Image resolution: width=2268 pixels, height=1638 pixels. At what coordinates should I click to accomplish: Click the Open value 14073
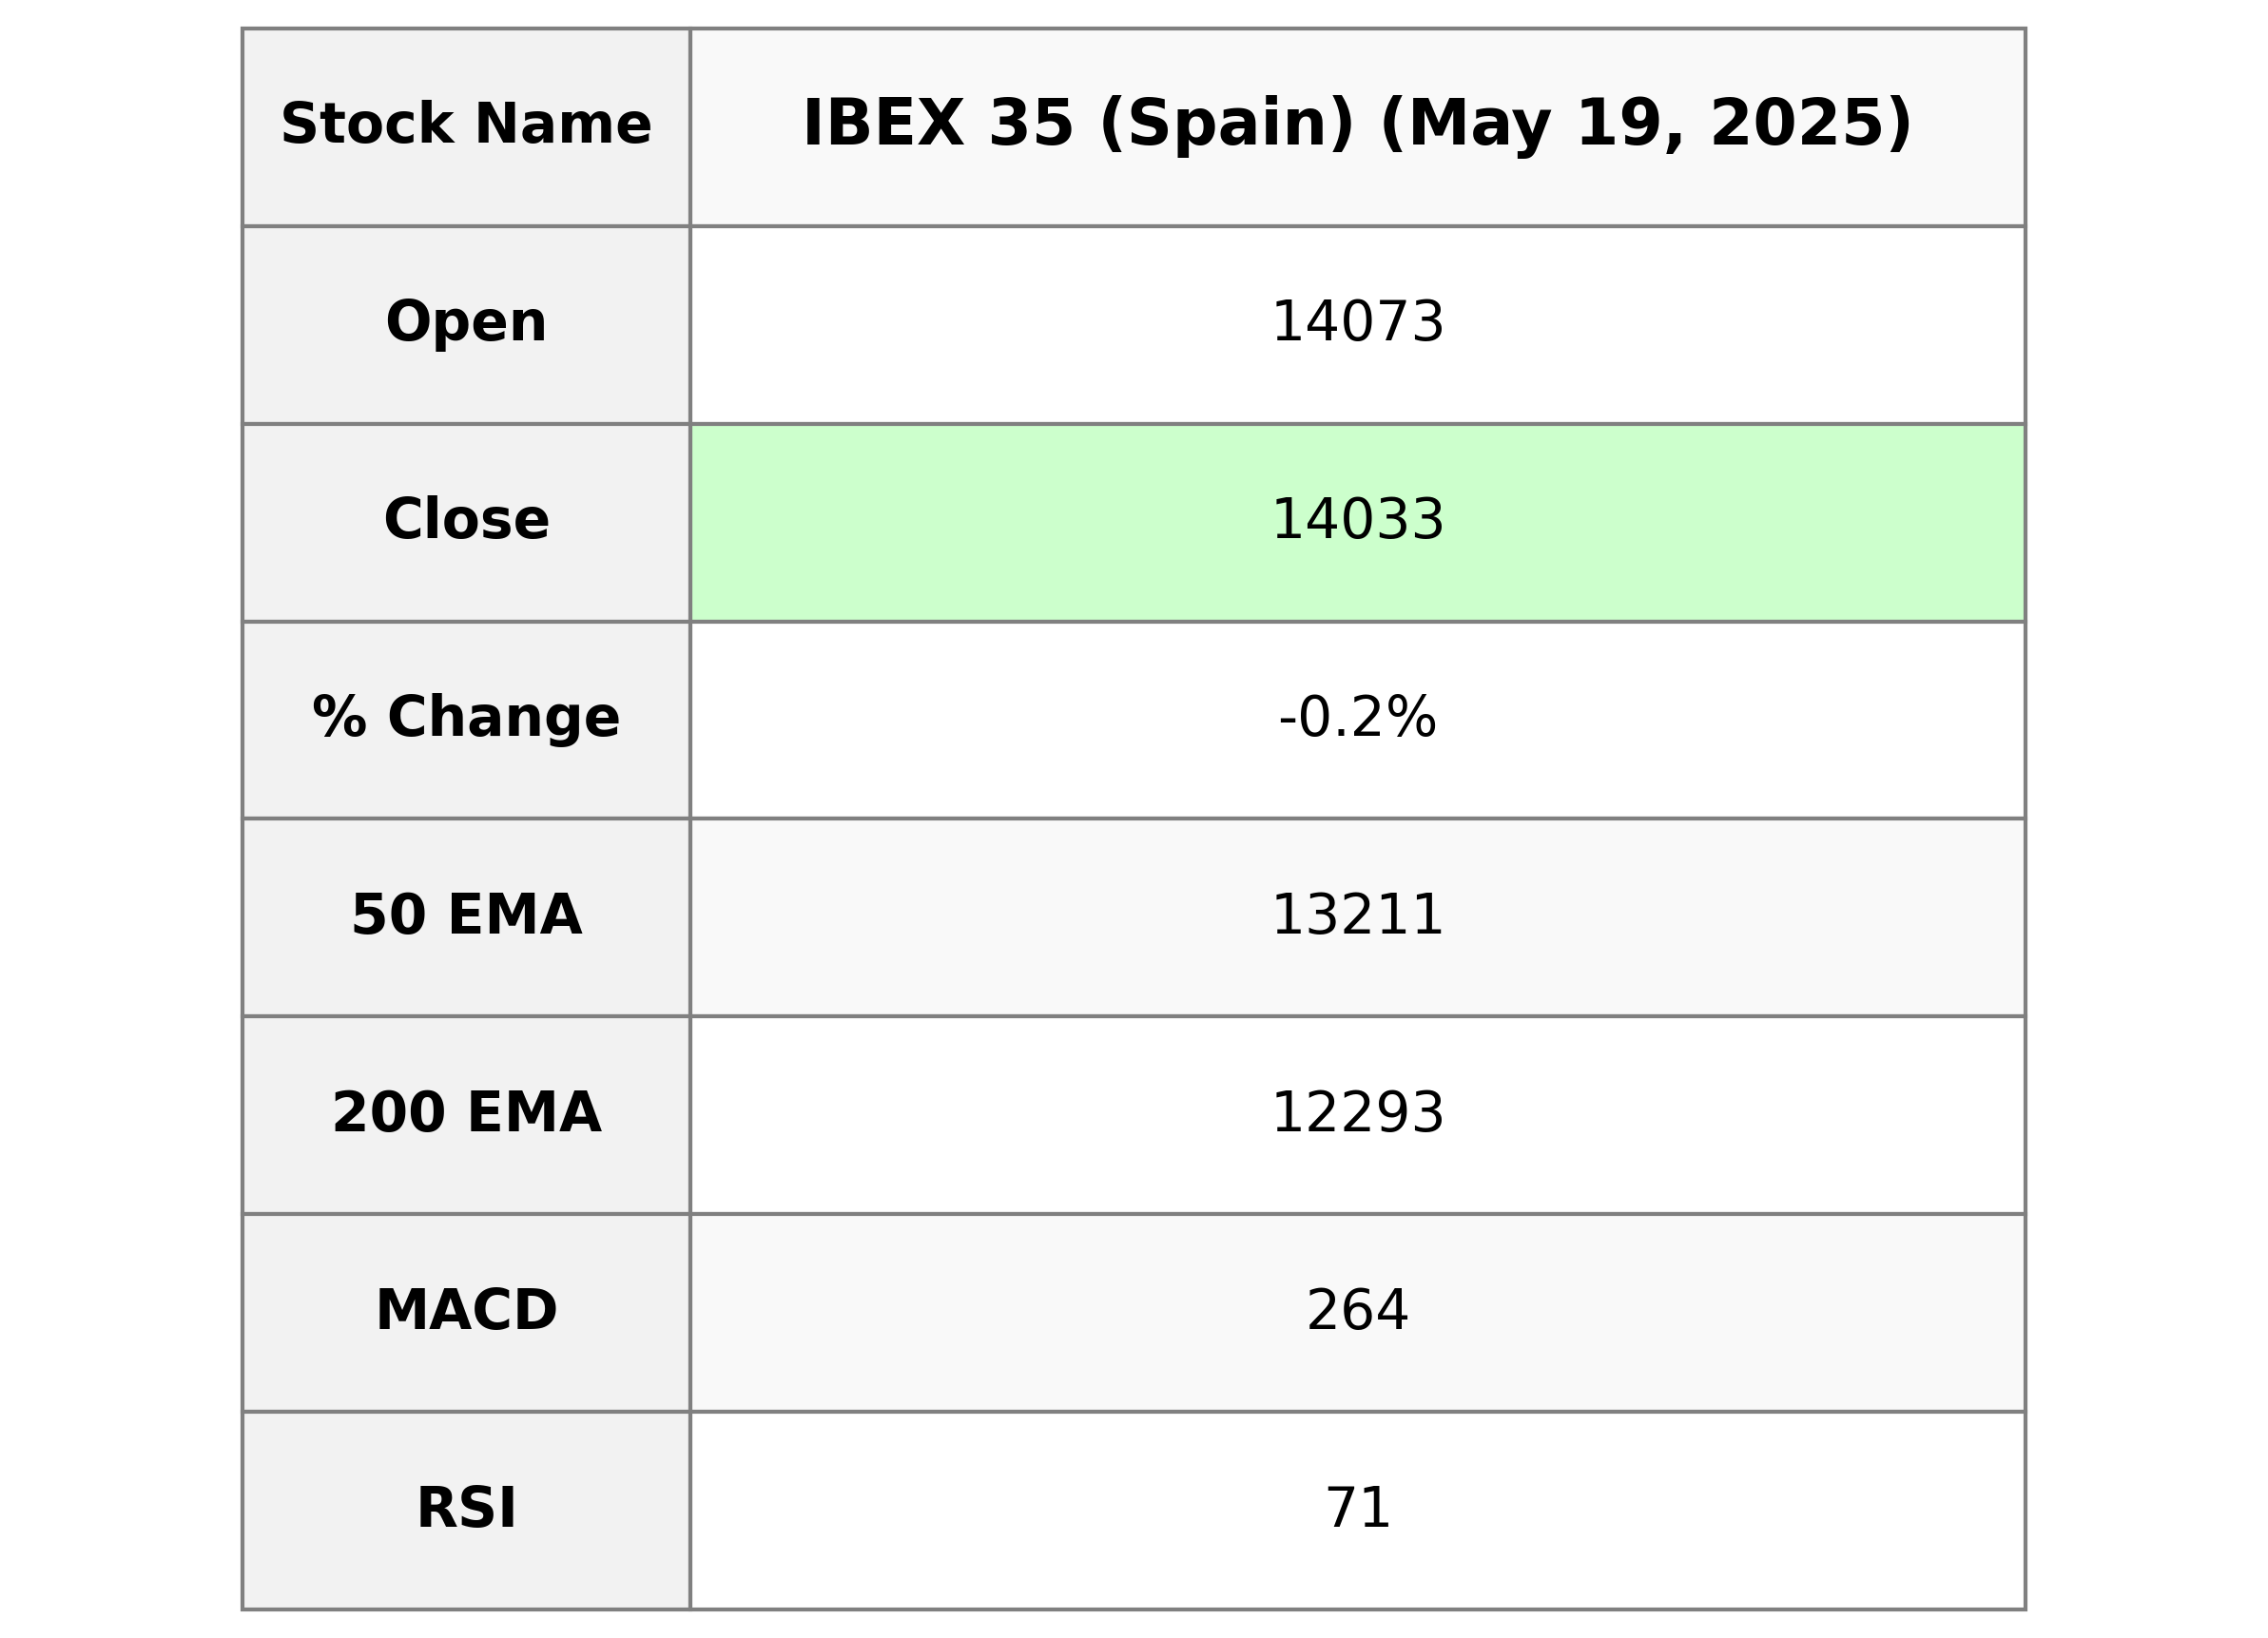[x=1357, y=324]
